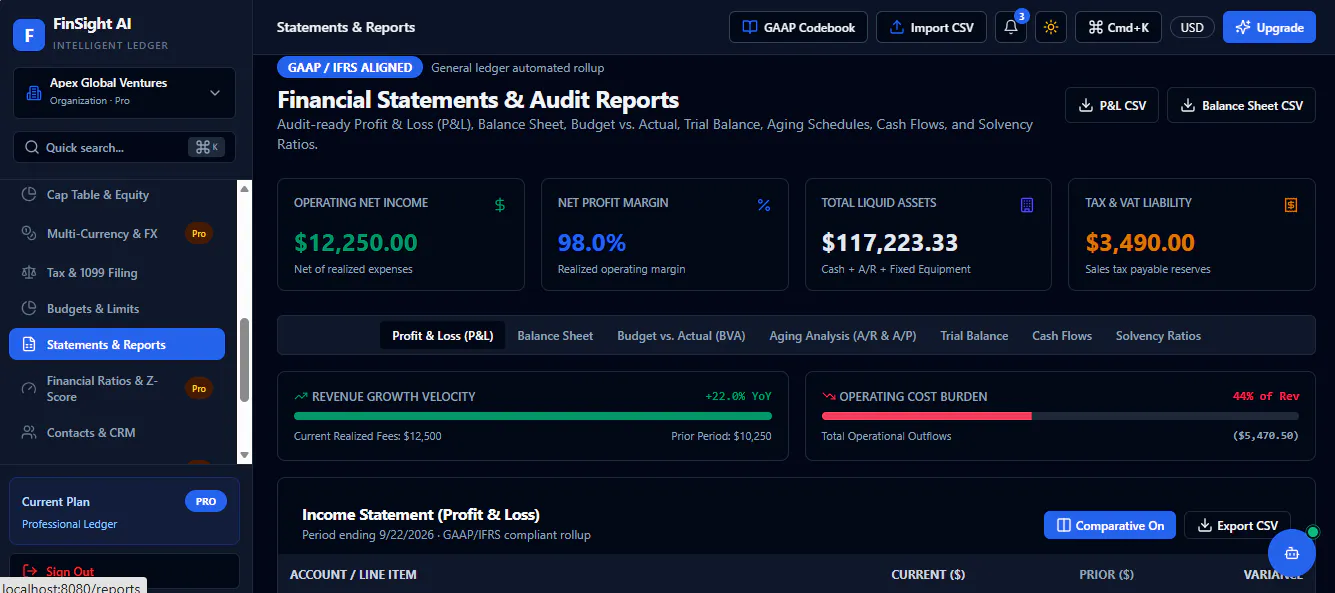Open the Cash Flows tab
Viewport: 1335px width, 593px height.
tap(1062, 336)
